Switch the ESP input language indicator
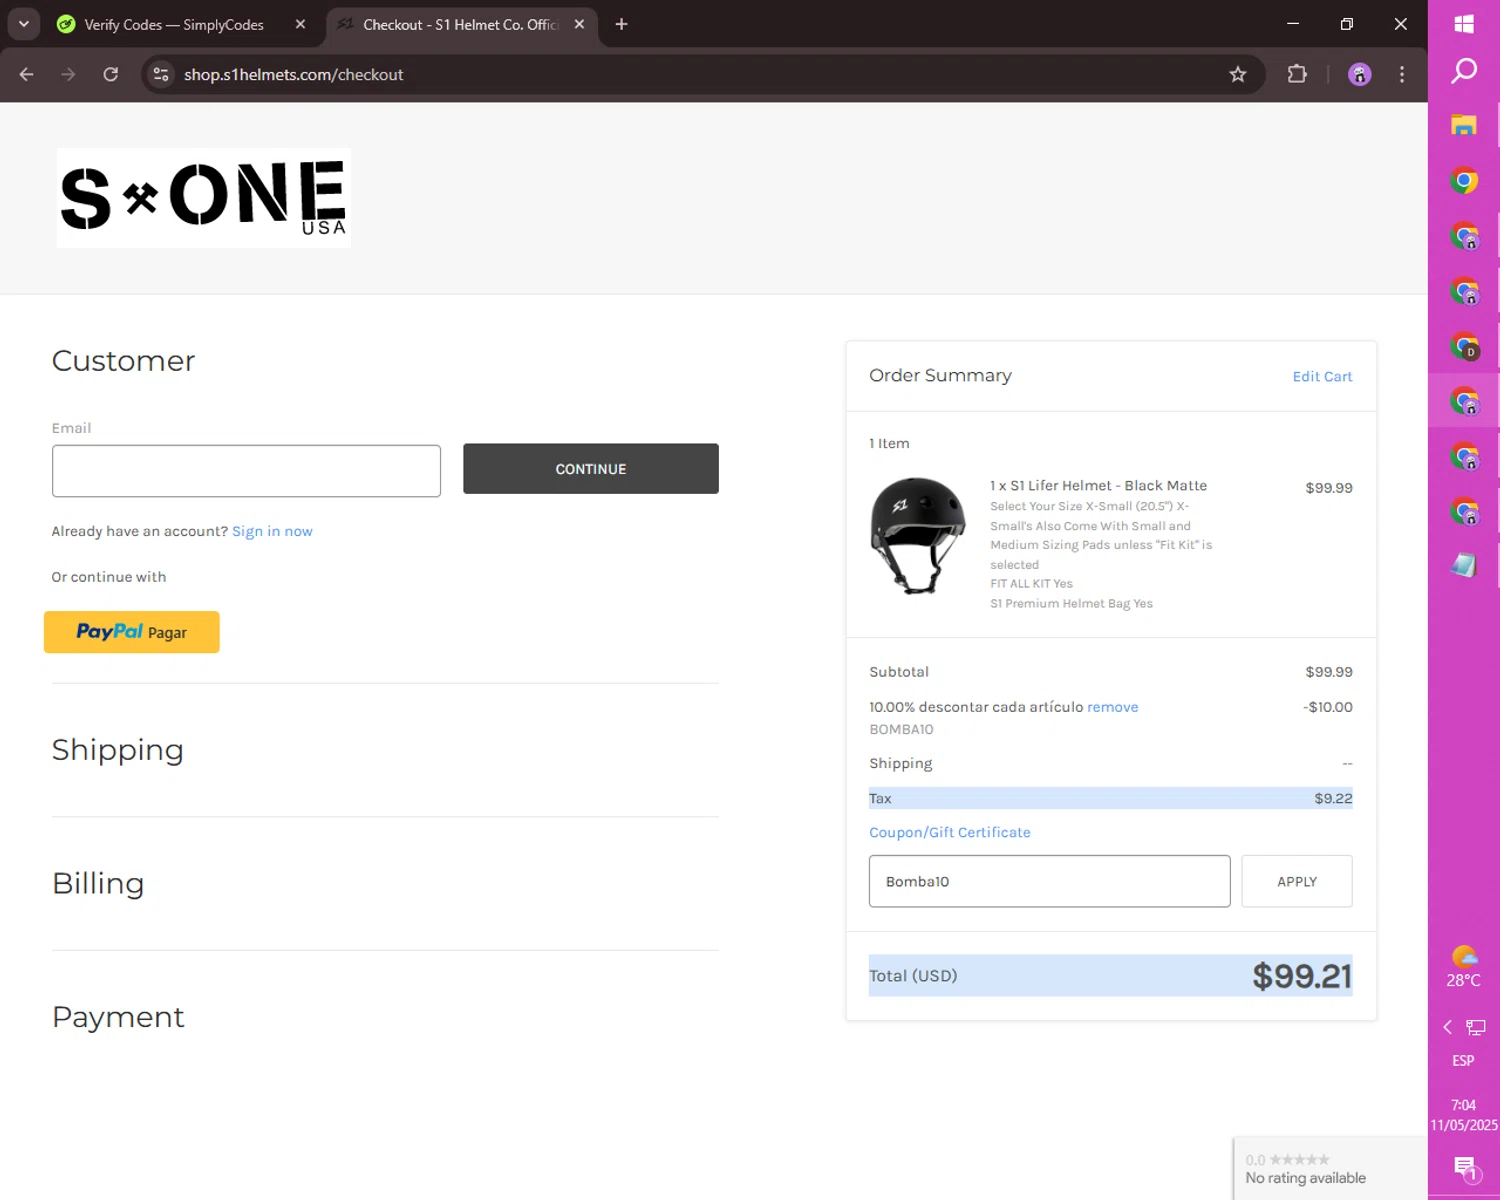1500x1200 pixels. pyautogui.click(x=1463, y=1060)
